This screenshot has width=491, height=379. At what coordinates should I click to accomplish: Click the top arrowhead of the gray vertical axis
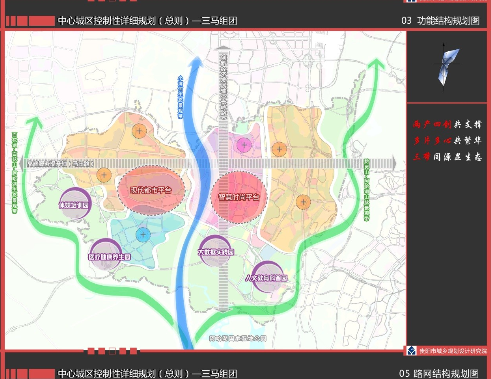pyautogui.click(x=223, y=49)
